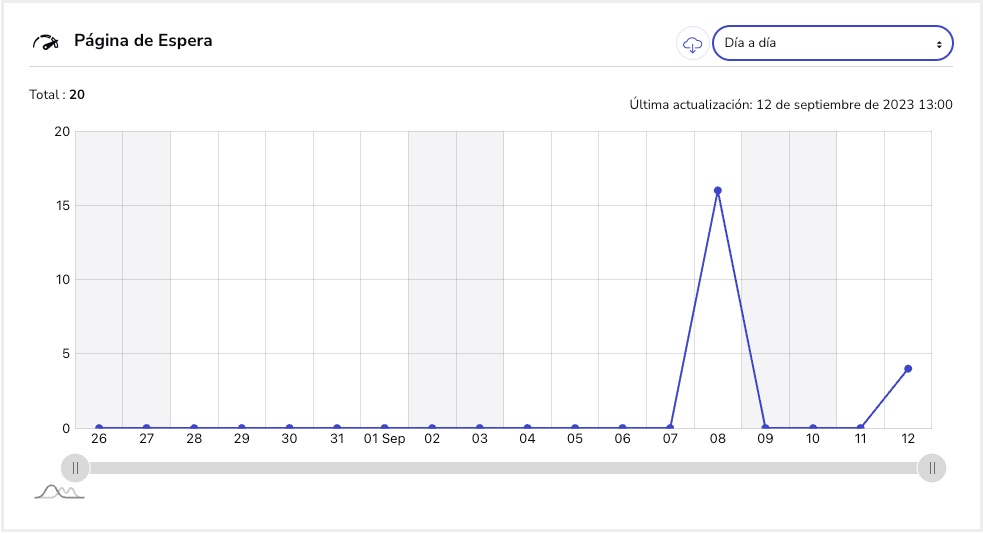The height and width of the screenshot is (533, 983).
Task: Click the Última actualización timestamp text
Action: click(791, 104)
